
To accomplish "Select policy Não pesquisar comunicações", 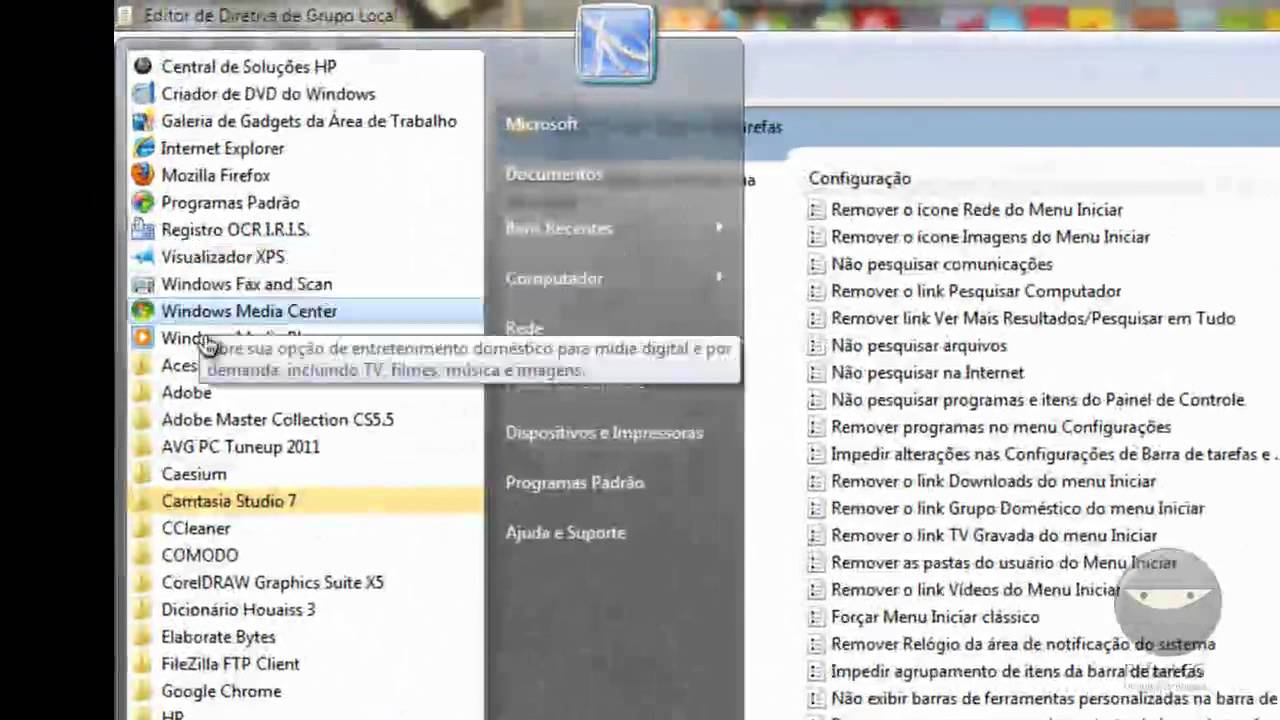I will point(942,264).
